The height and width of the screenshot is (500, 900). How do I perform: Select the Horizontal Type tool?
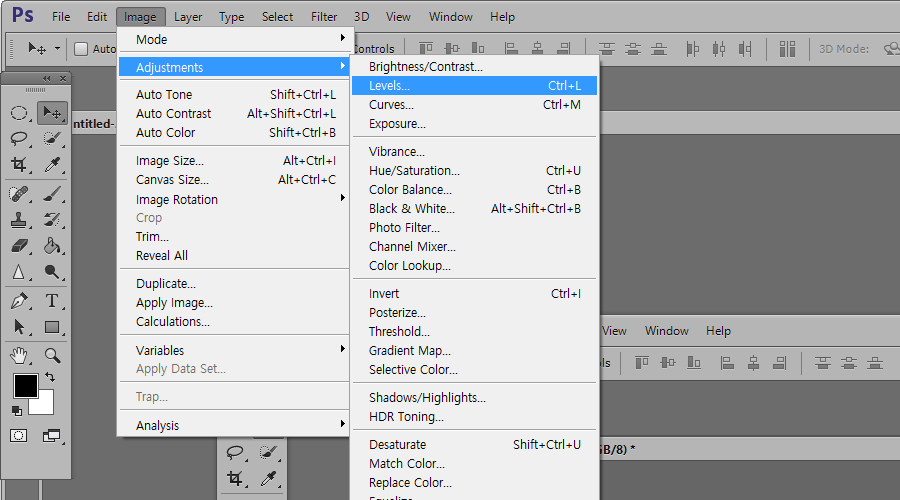52,300
